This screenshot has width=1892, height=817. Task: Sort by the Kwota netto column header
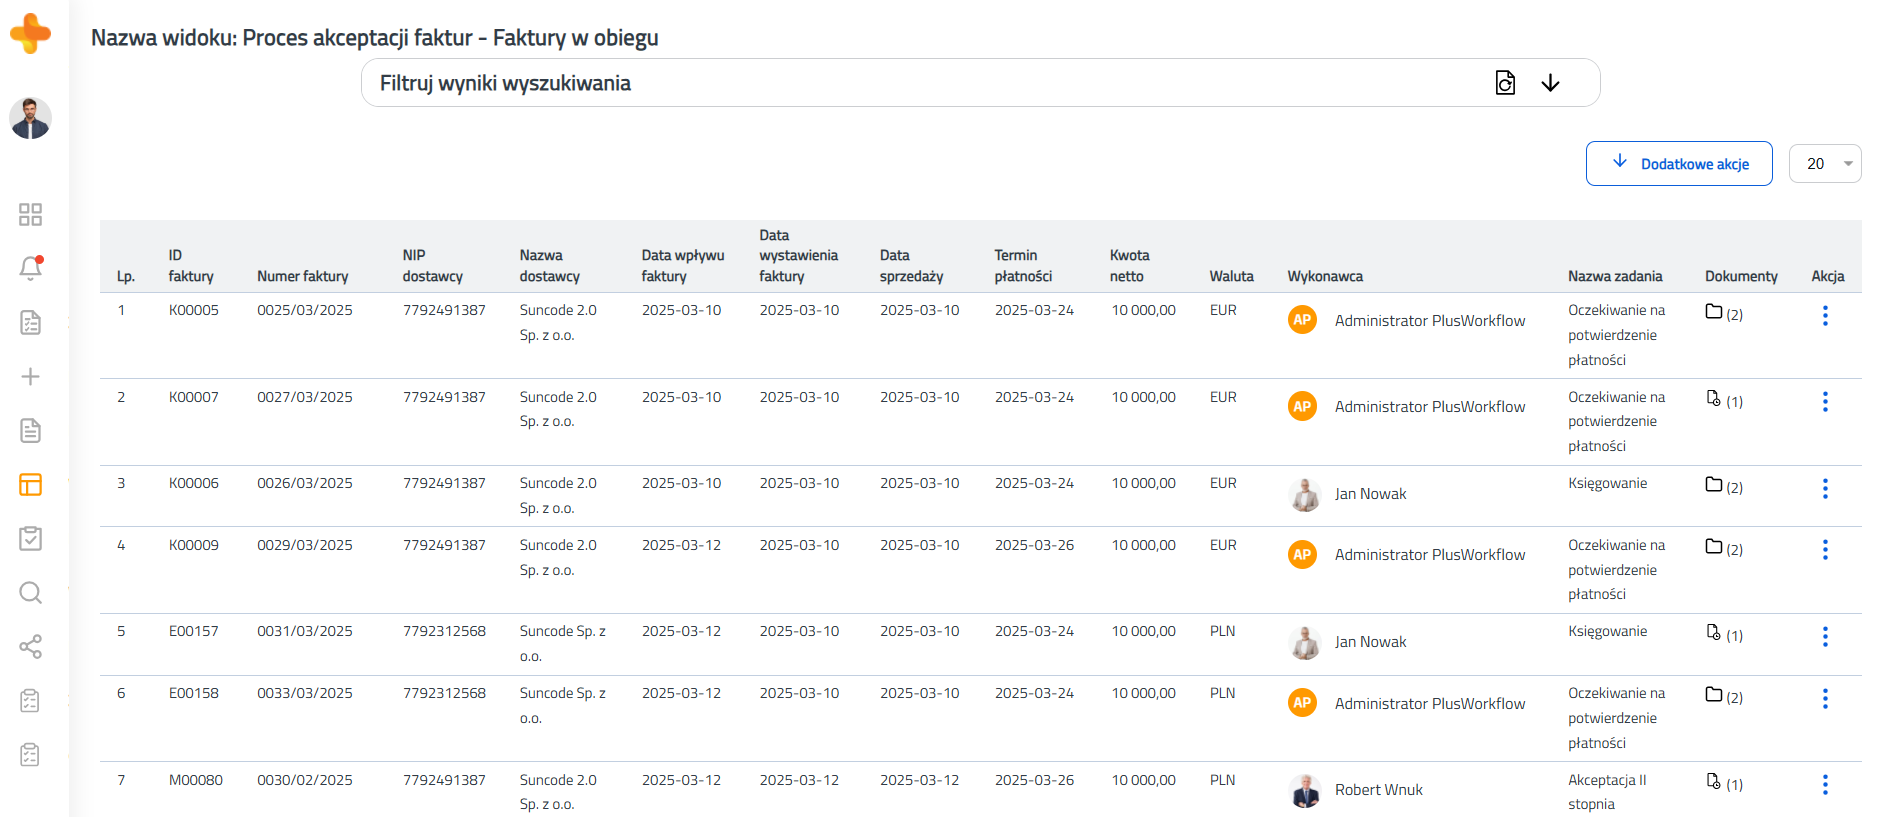1129,266
